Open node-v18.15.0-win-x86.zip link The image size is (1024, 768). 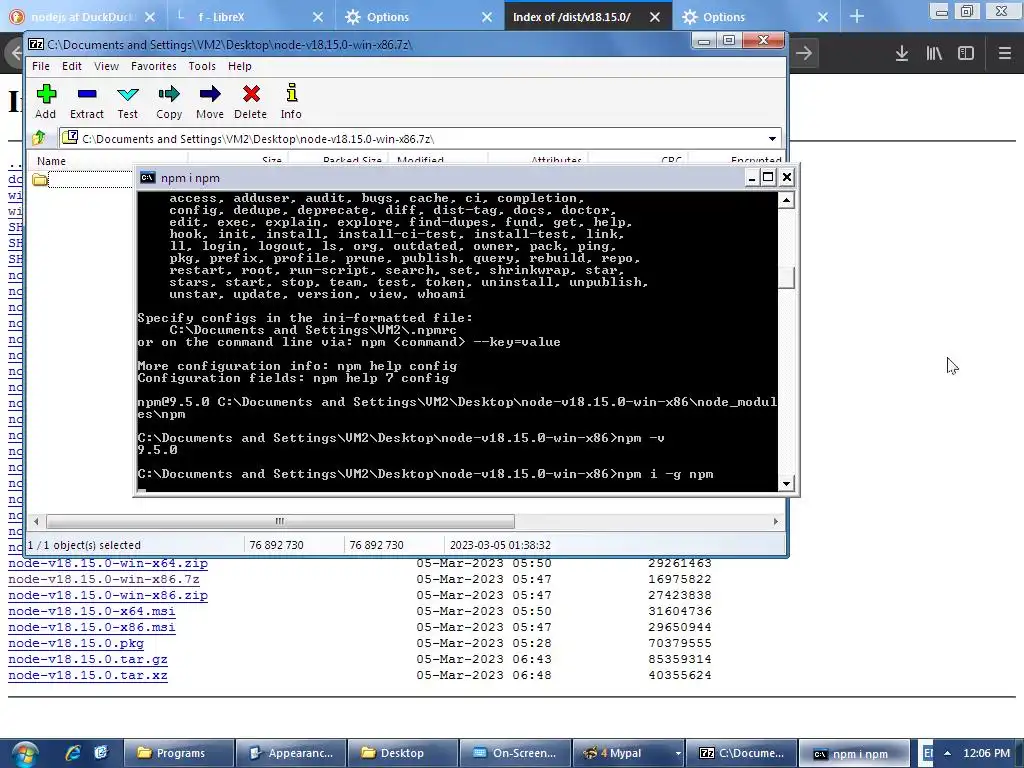click(108, 595)
